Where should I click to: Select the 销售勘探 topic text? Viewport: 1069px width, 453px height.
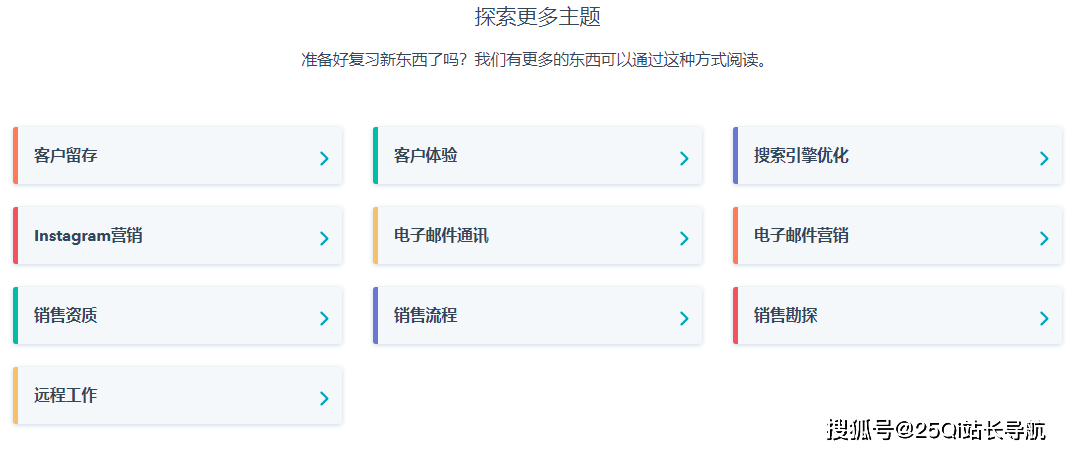(785, 315)
